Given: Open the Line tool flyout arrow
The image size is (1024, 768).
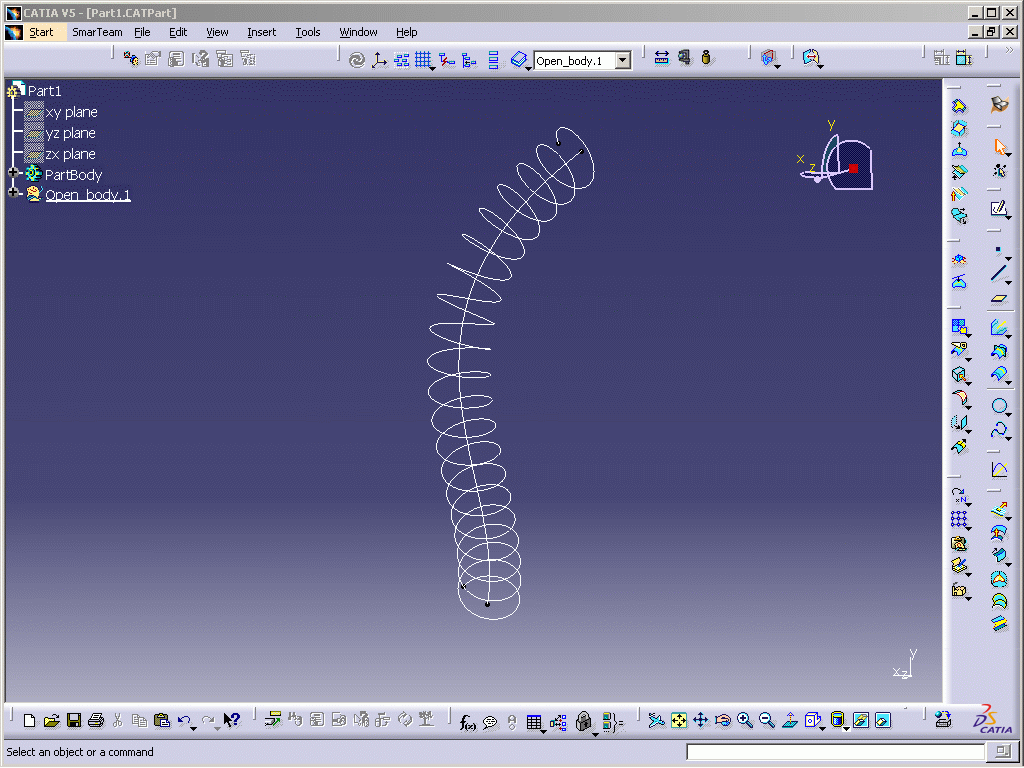Looking at the screenshot, I should [1009, 282].
